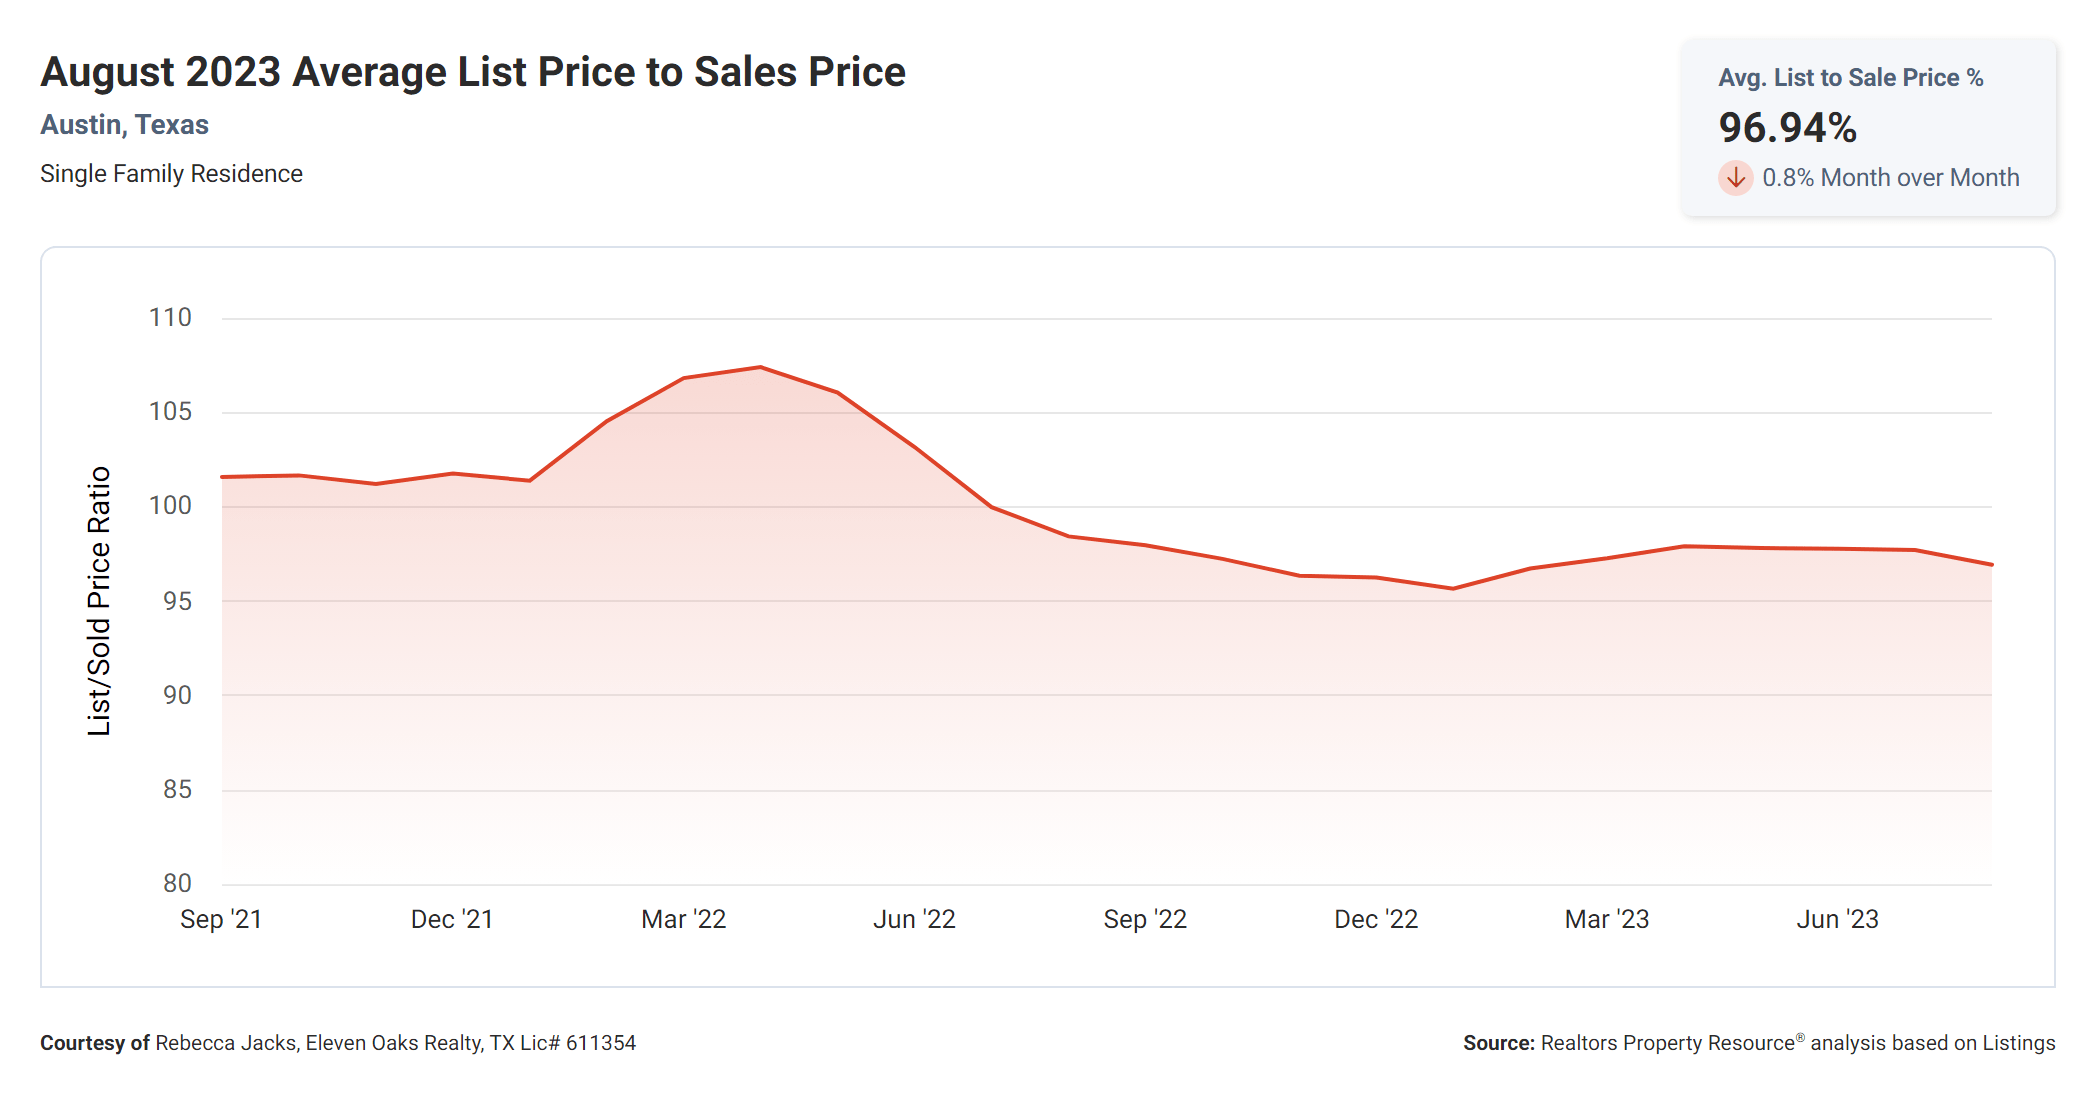Click the Mar '22 x-axis label
This screenshot has width=2096, height=1100.
tap(683, 919)
